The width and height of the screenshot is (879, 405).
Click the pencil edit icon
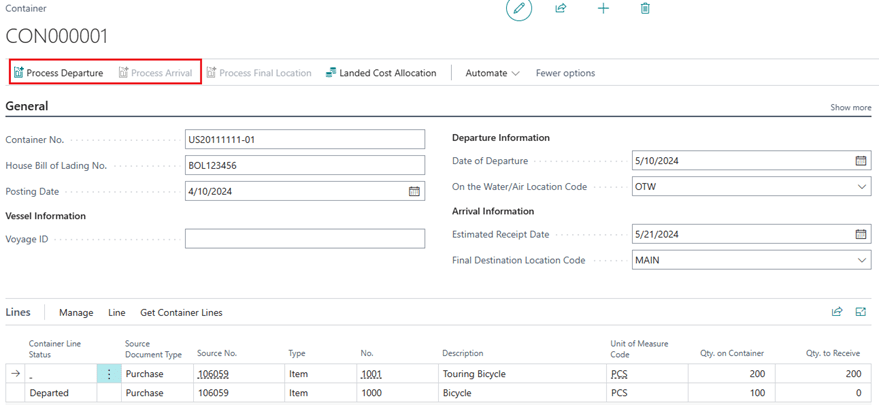click(518, 9)
